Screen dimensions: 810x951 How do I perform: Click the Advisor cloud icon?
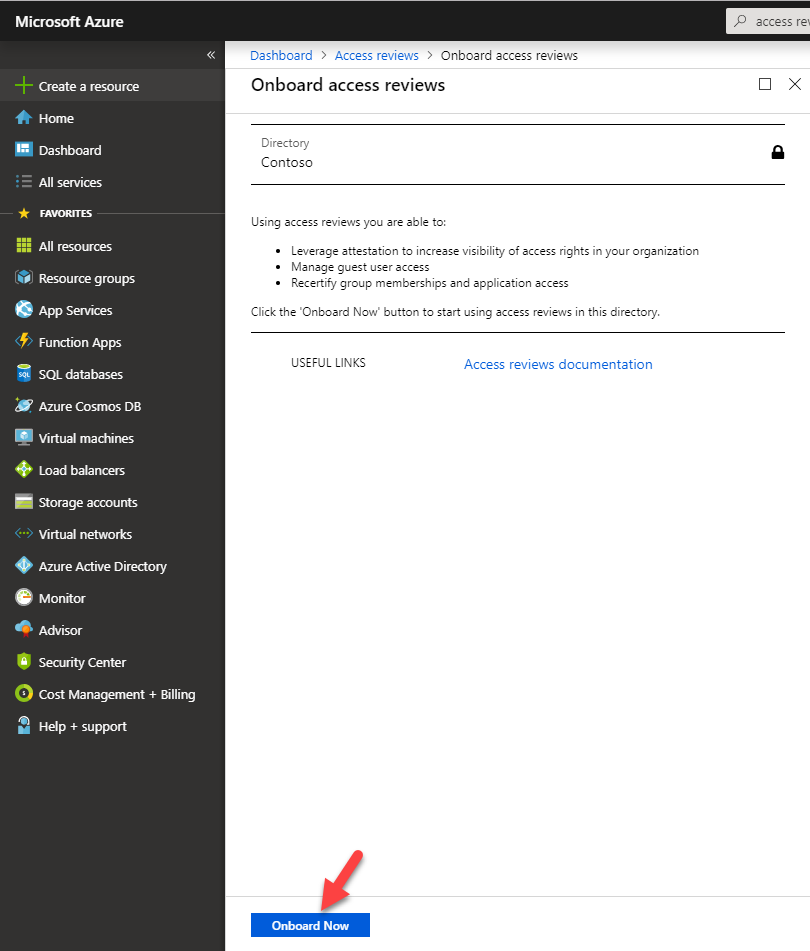24,630
